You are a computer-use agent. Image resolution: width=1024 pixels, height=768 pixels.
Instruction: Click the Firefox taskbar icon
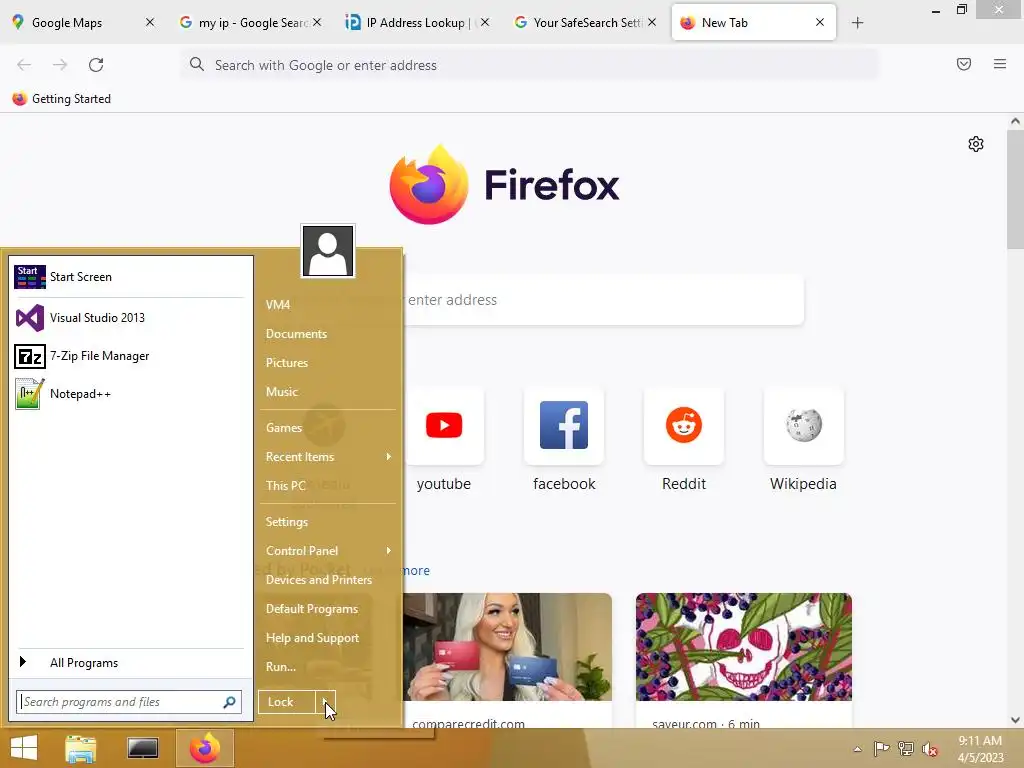point(204,748)
